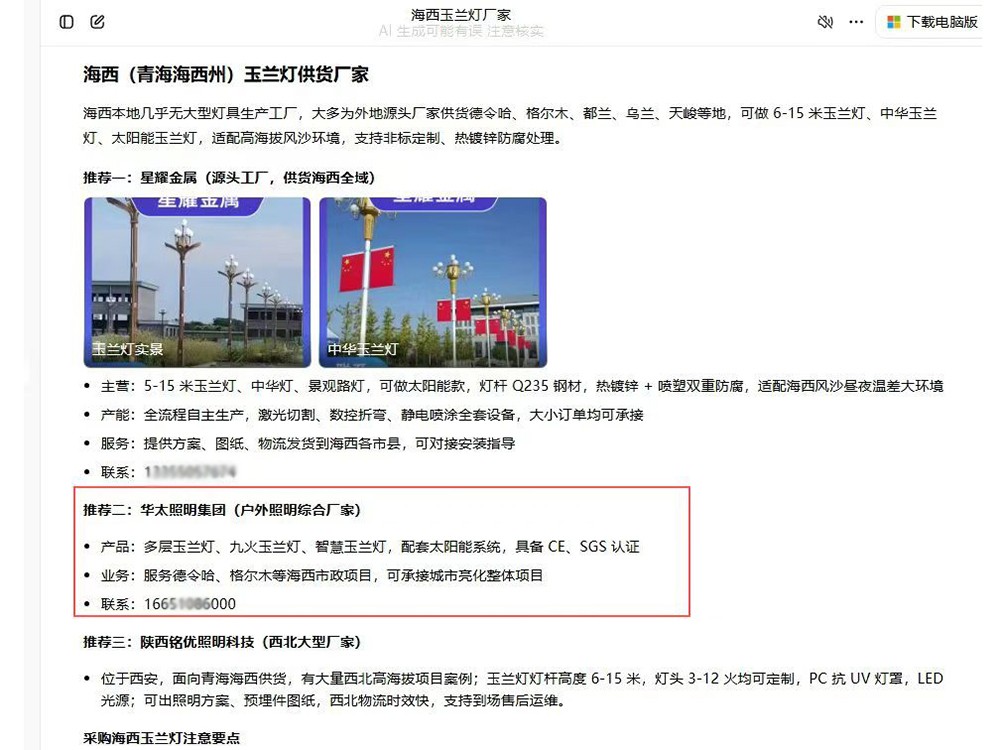Screen dimensions: 1000x750
Task: Click the intro paragraph starting 海西本地几乎无大型灯具
Action: coord(510,126)
